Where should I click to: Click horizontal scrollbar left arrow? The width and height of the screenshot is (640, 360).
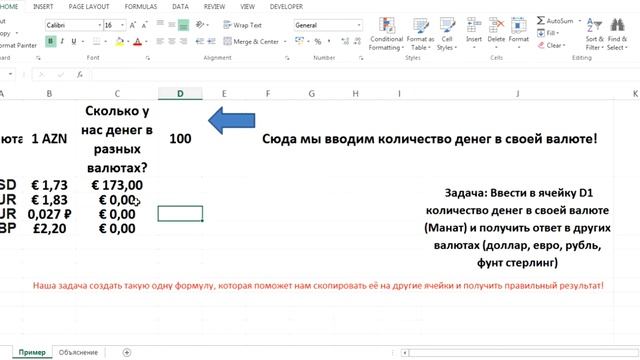(x=404, y=353)
